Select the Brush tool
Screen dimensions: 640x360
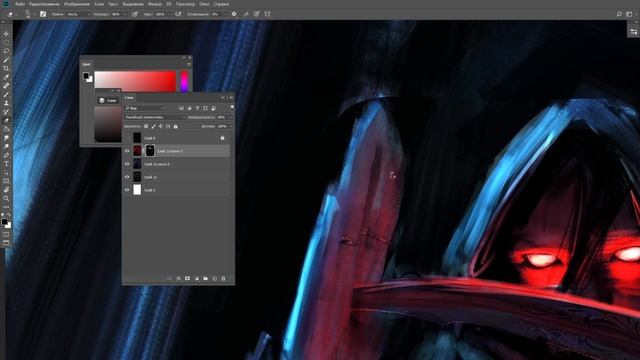tap(6, 94)
